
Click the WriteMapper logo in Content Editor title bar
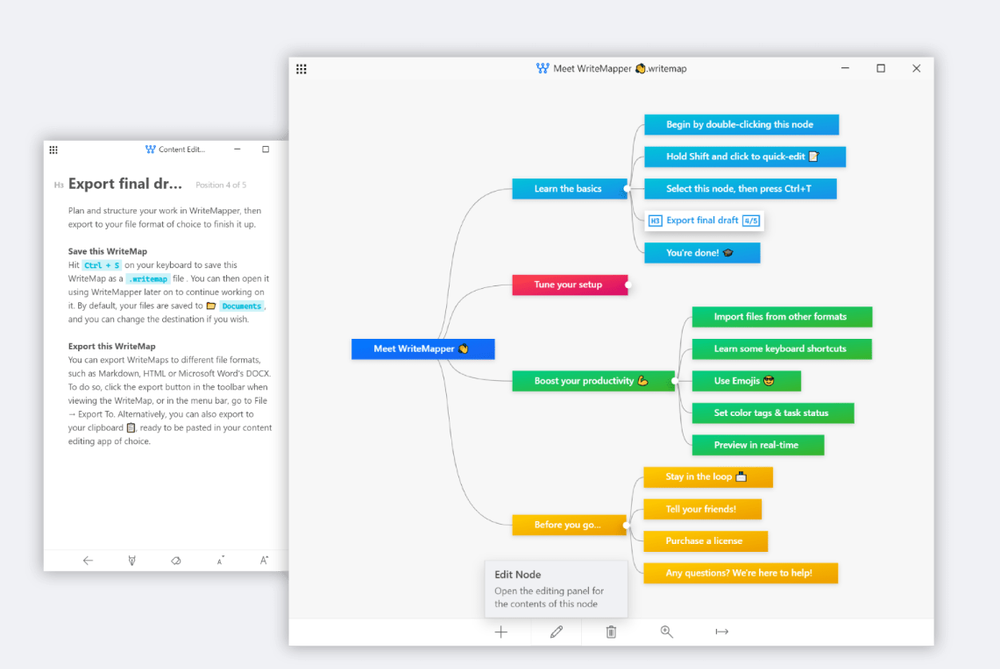(x=151, y=149)
